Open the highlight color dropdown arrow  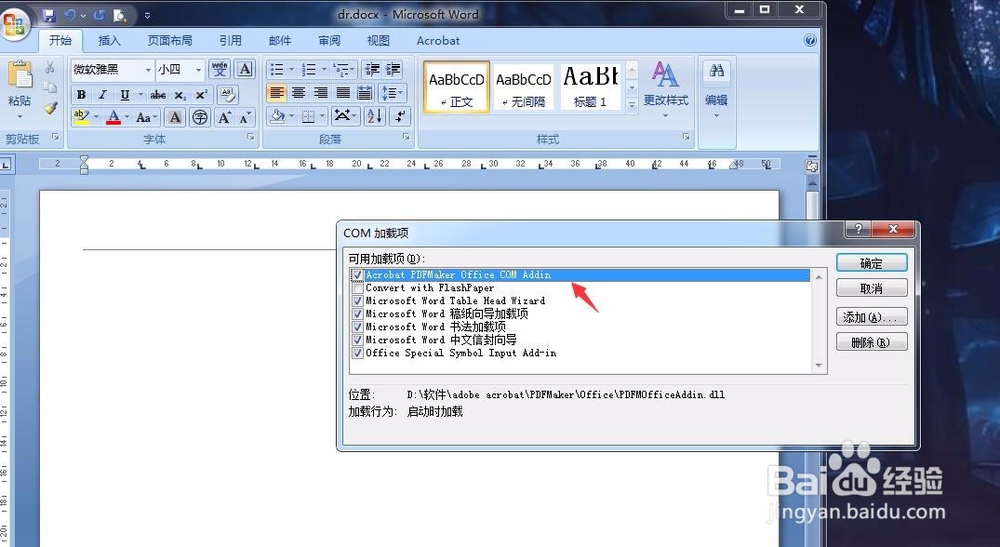click(x=96, y=117)
